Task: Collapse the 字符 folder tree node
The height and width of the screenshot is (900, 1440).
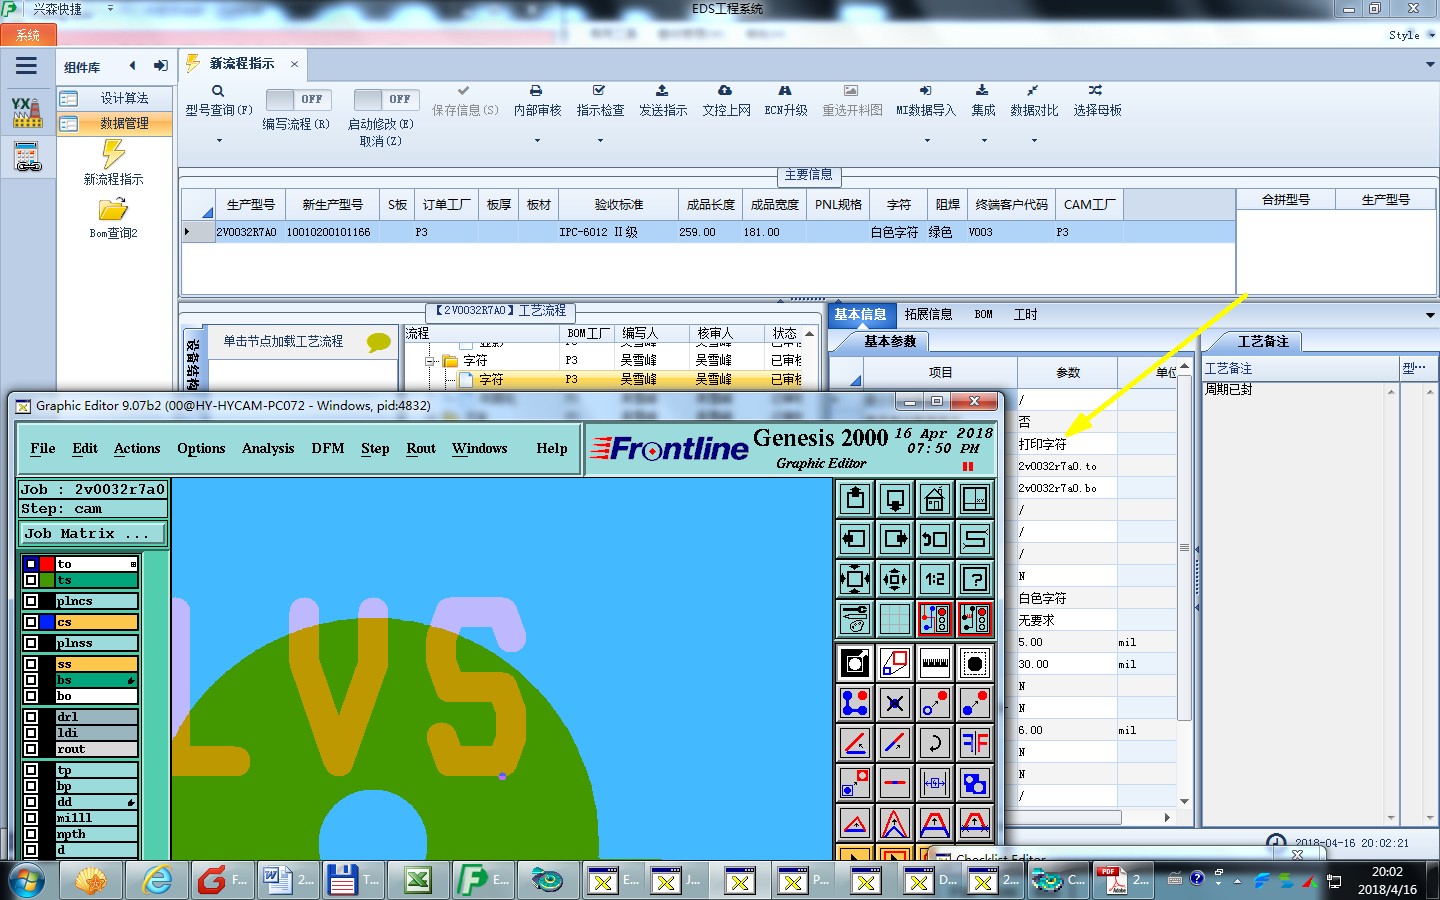Action: tap(430, 361)
